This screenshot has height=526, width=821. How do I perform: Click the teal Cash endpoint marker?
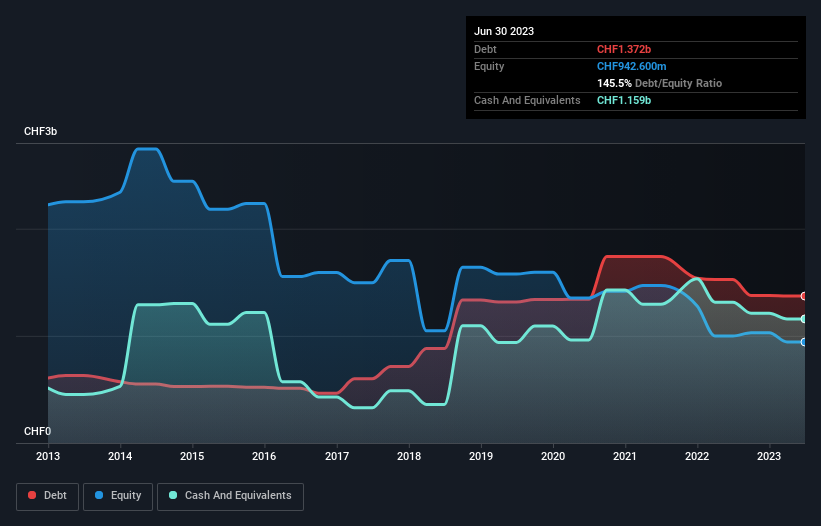(804, 319)
